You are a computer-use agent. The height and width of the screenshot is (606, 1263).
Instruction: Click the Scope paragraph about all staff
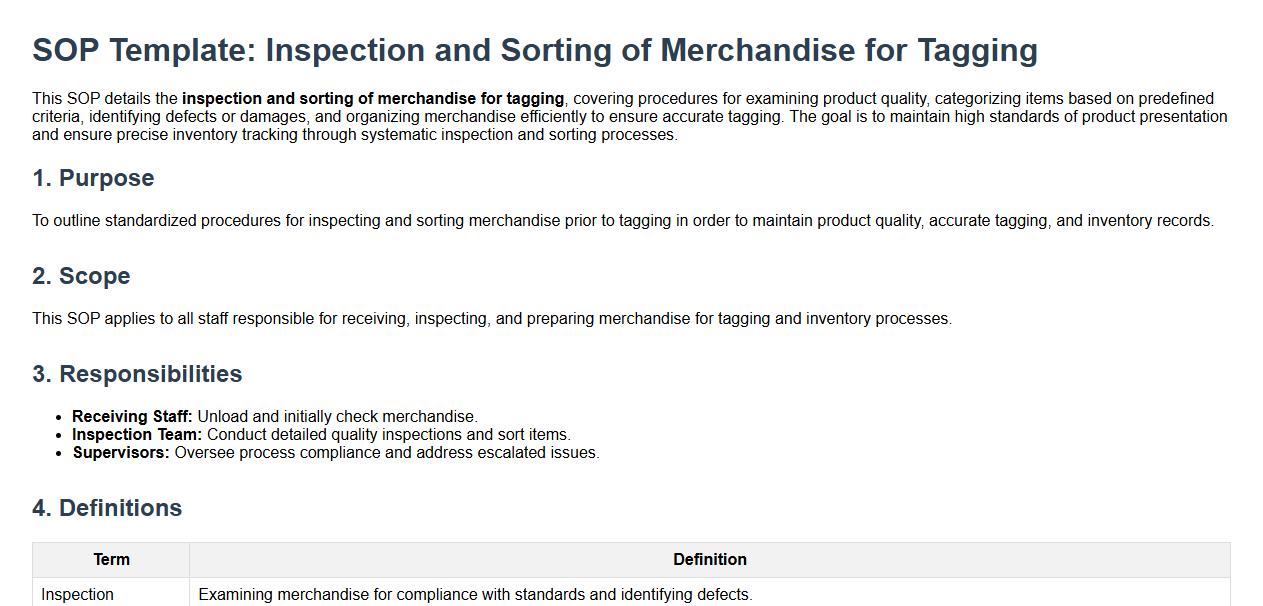pyautogui.click(x=491, y=319)
